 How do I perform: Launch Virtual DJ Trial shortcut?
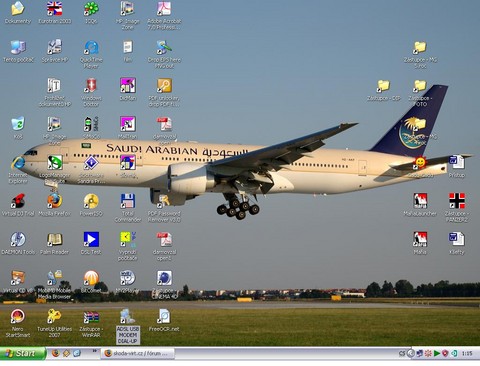pyautogui.click(x=18, y=201)
